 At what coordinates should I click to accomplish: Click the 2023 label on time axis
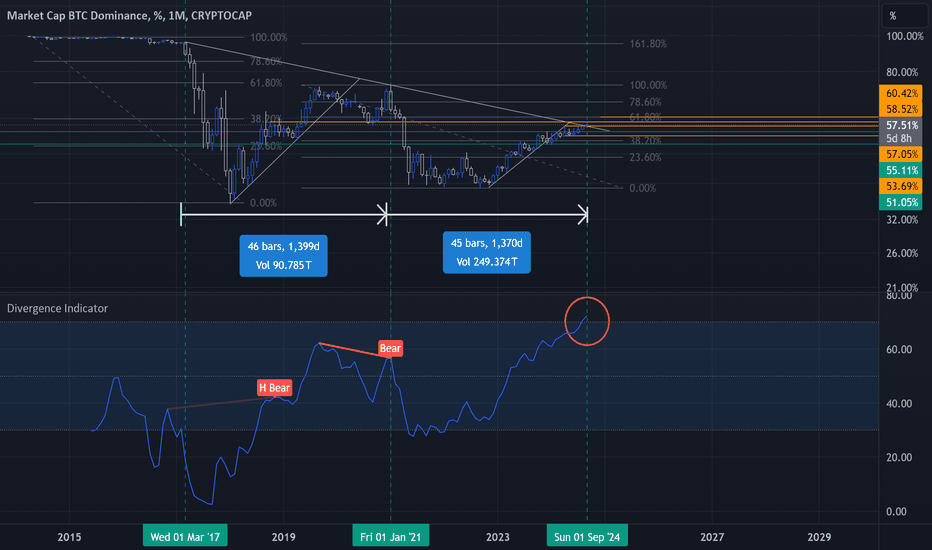coord(498,537)
